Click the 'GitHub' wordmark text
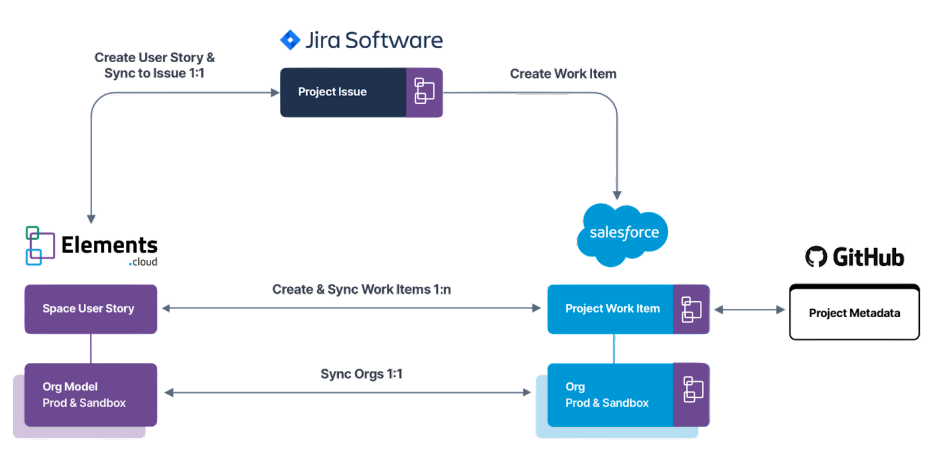This screenshot has width=942, height=471. [x=870, y=258]
